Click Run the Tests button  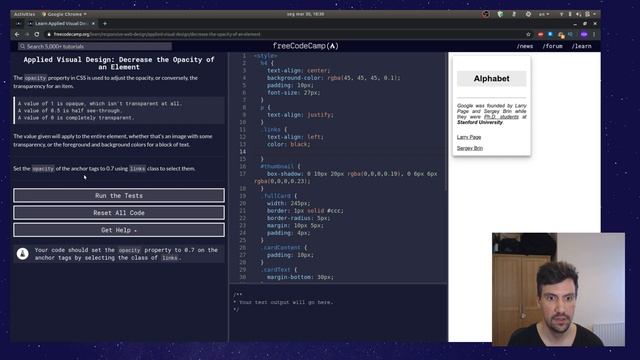point(119,196)
